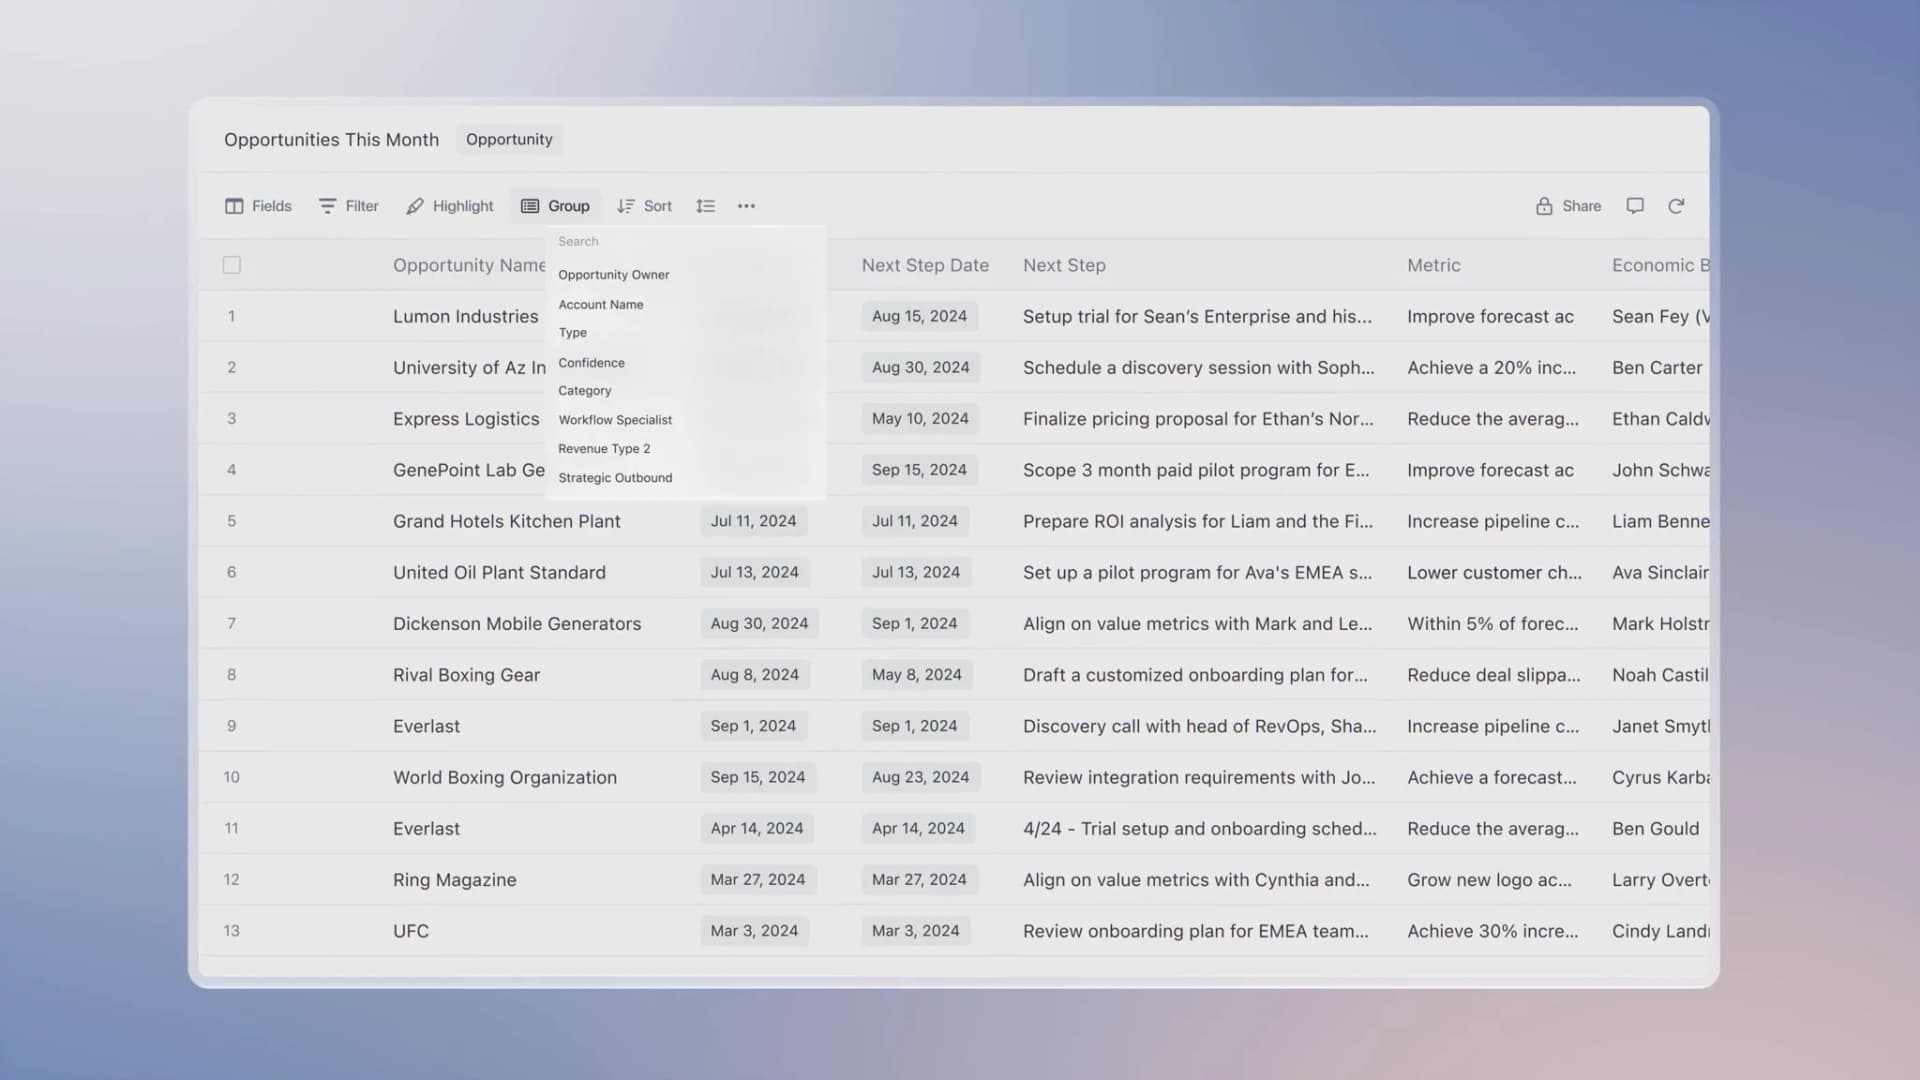Select Account Name grouping option
The width and height of the screenshot is (1920, 1080).
point(600,305)
